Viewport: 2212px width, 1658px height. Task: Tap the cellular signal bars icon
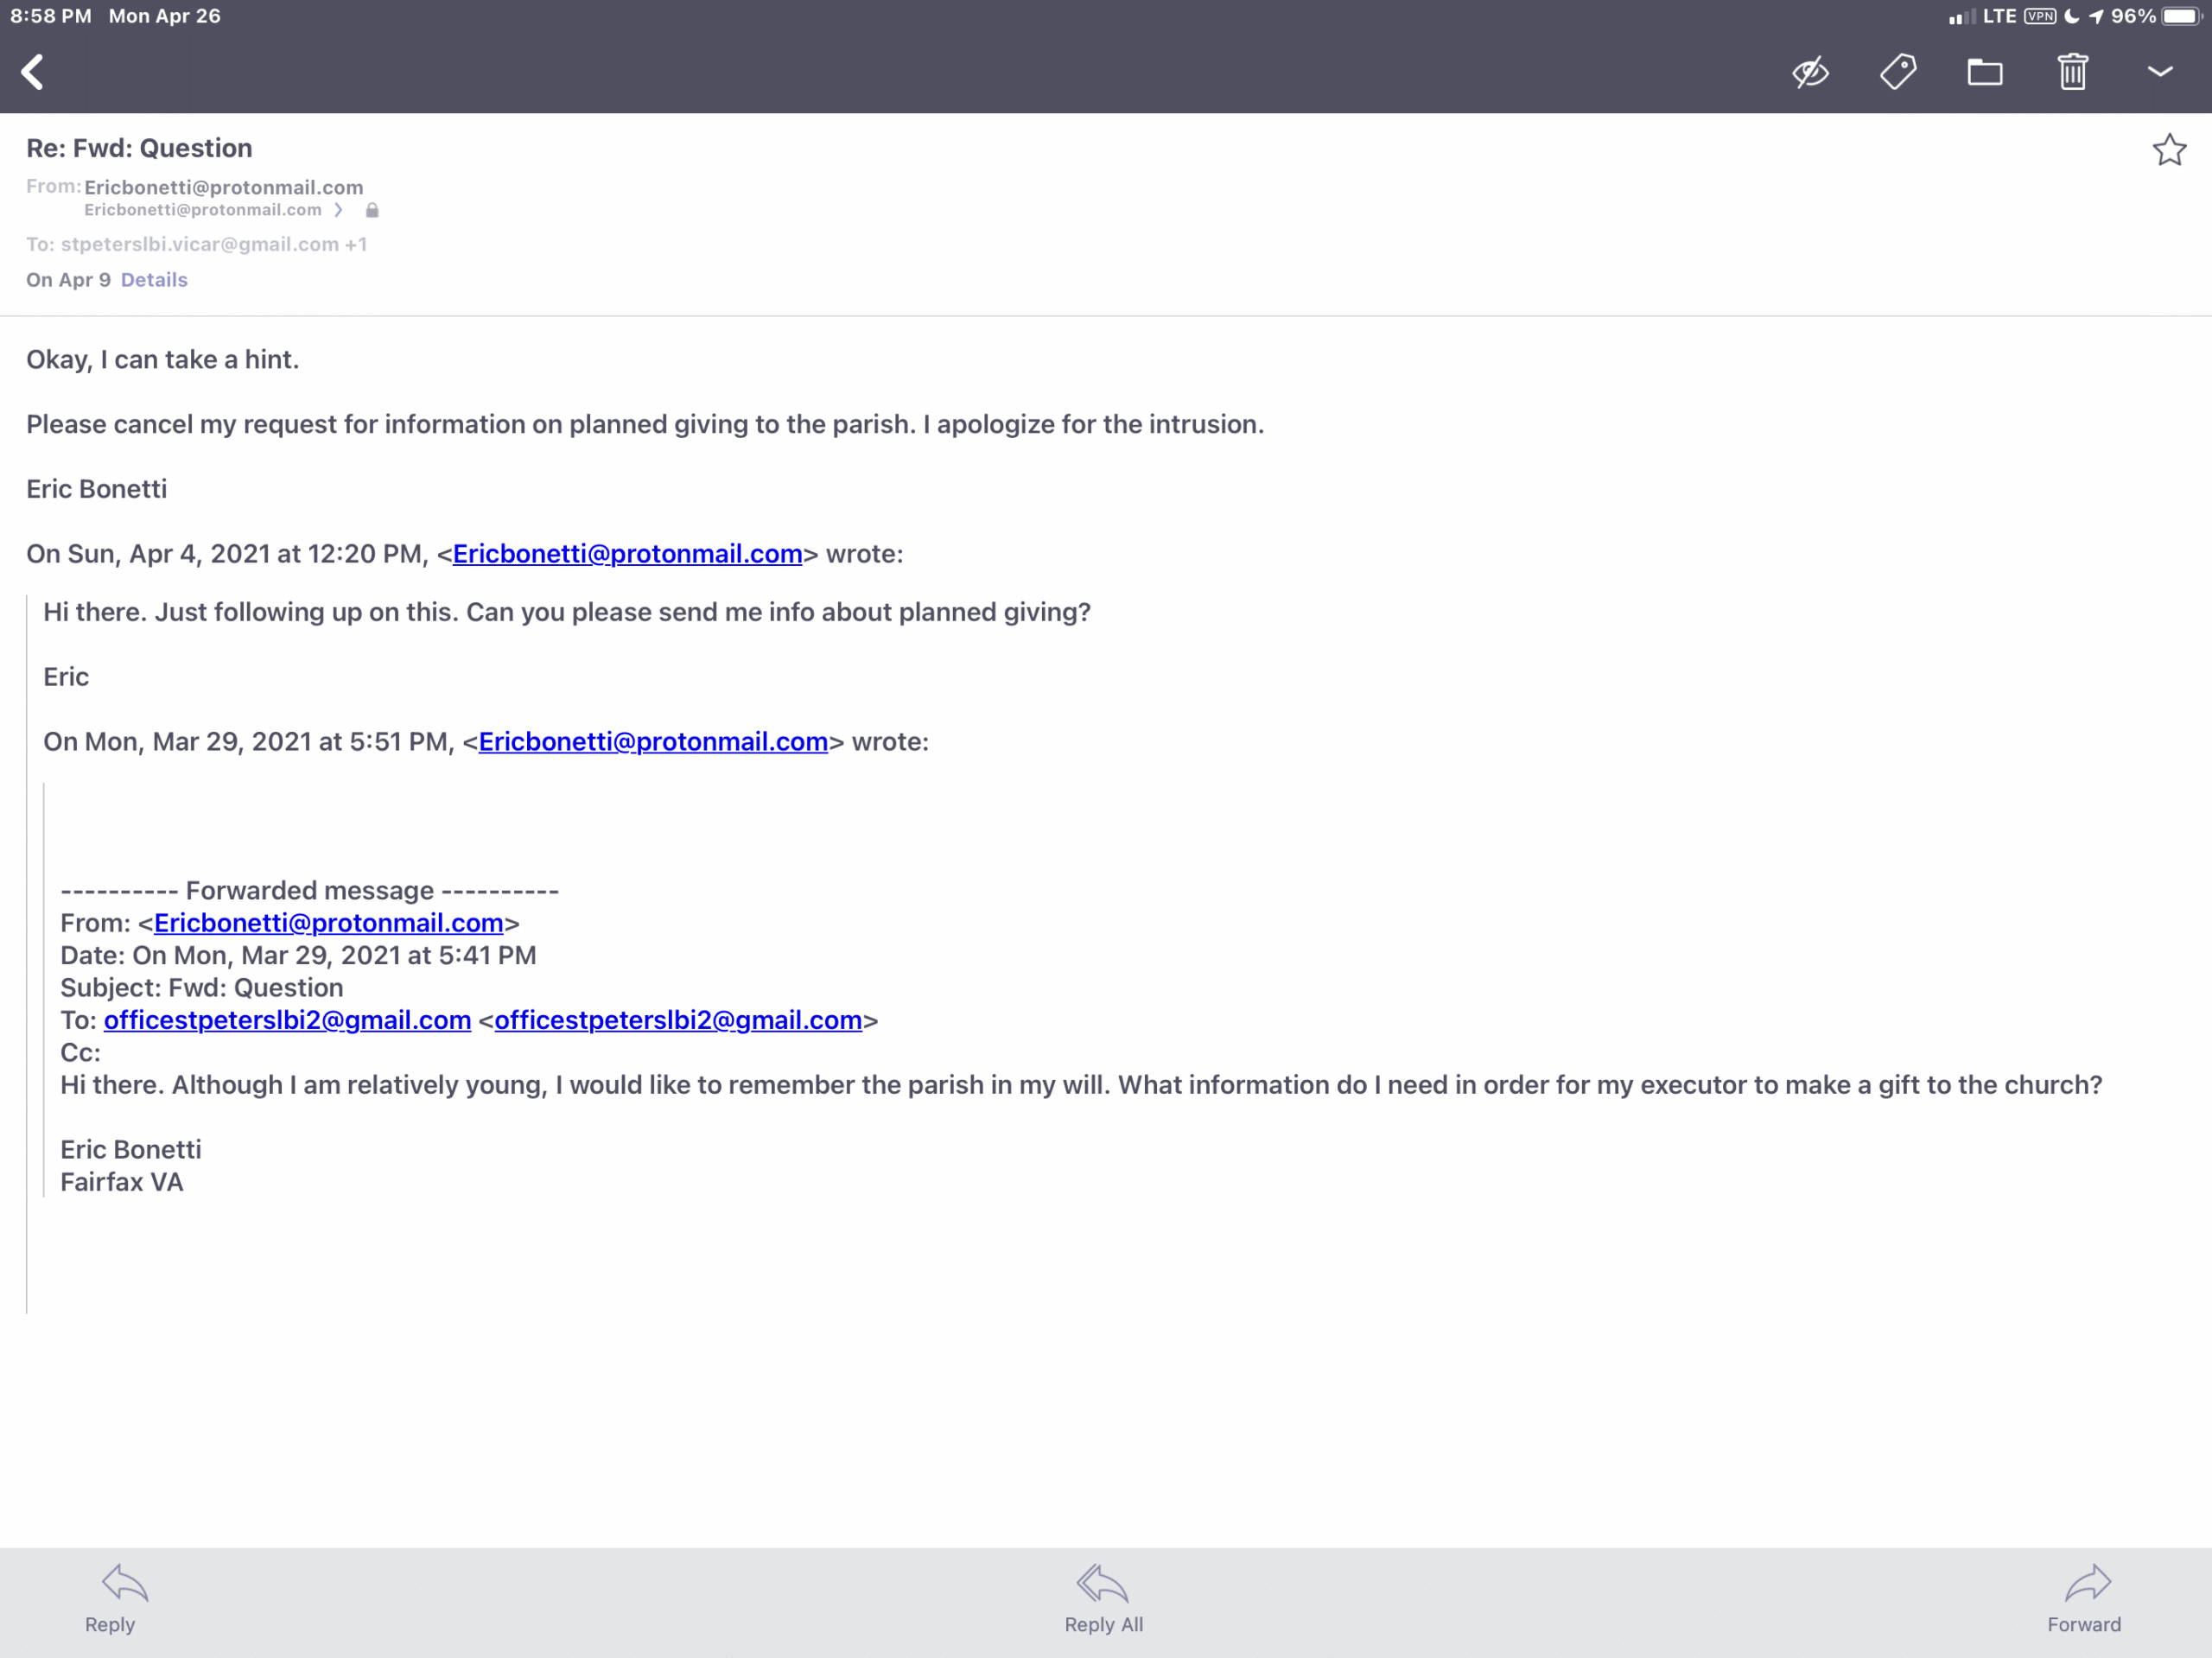pos(1961,16)
